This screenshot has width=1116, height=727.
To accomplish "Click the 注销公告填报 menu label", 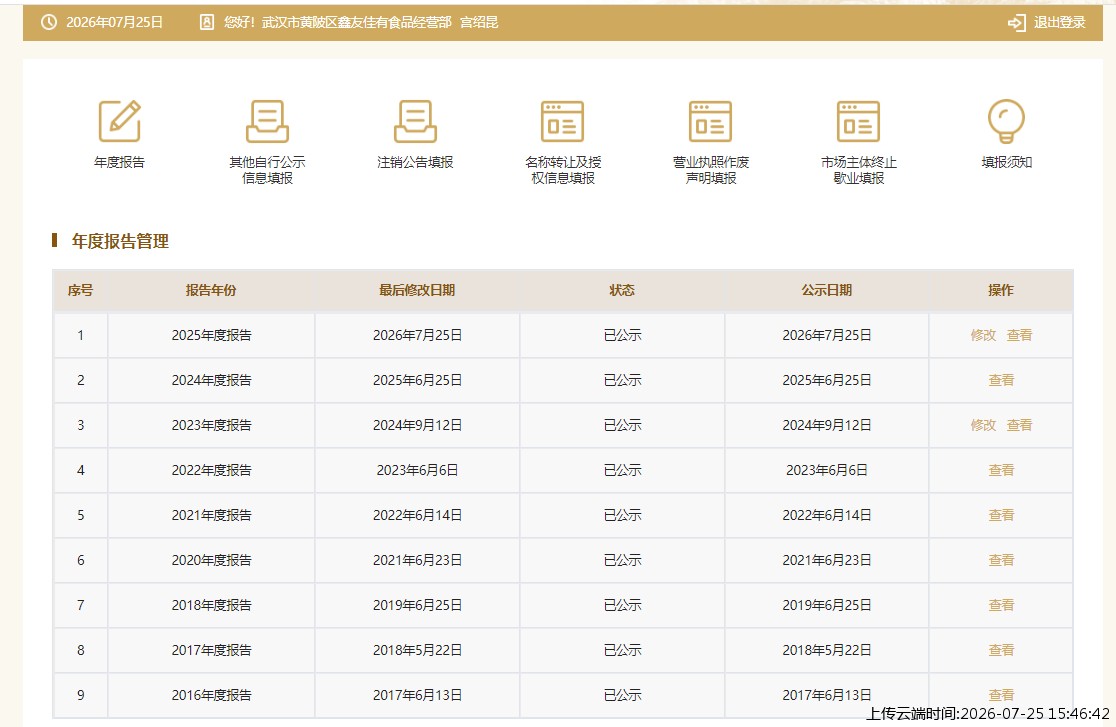I will [x=415, y=162].
